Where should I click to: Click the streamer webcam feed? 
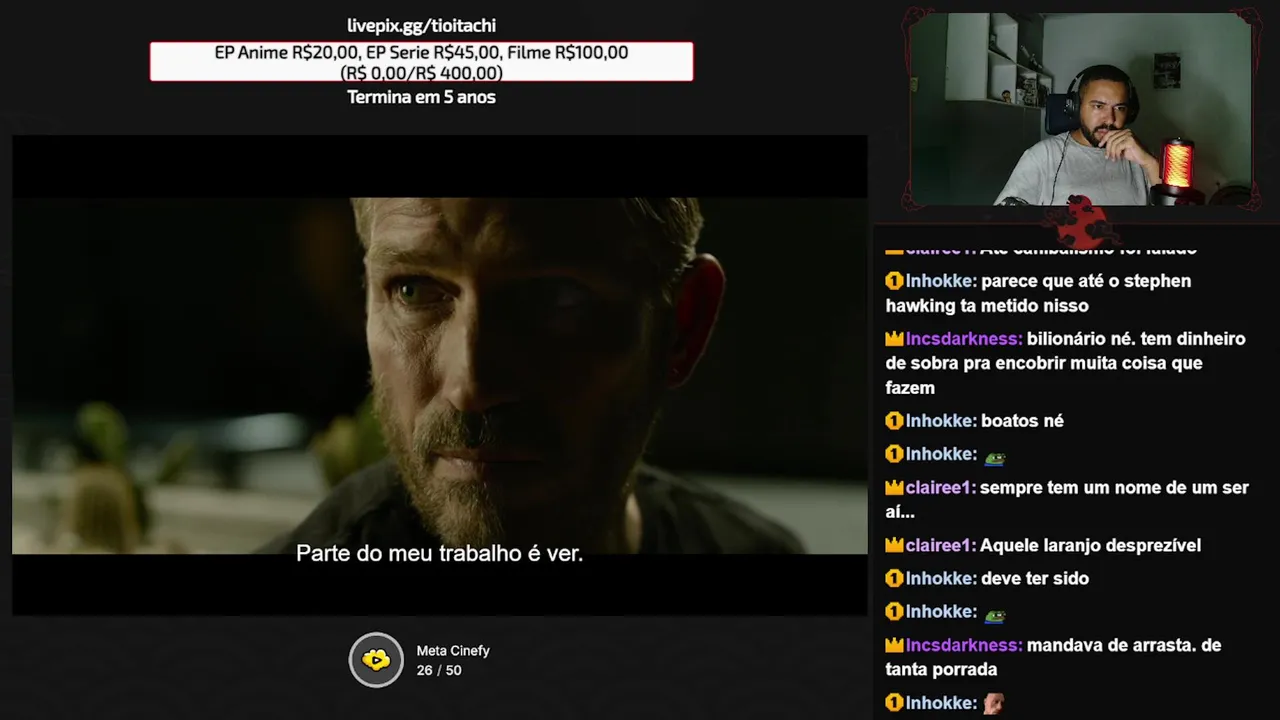[x=1080, y=109]
